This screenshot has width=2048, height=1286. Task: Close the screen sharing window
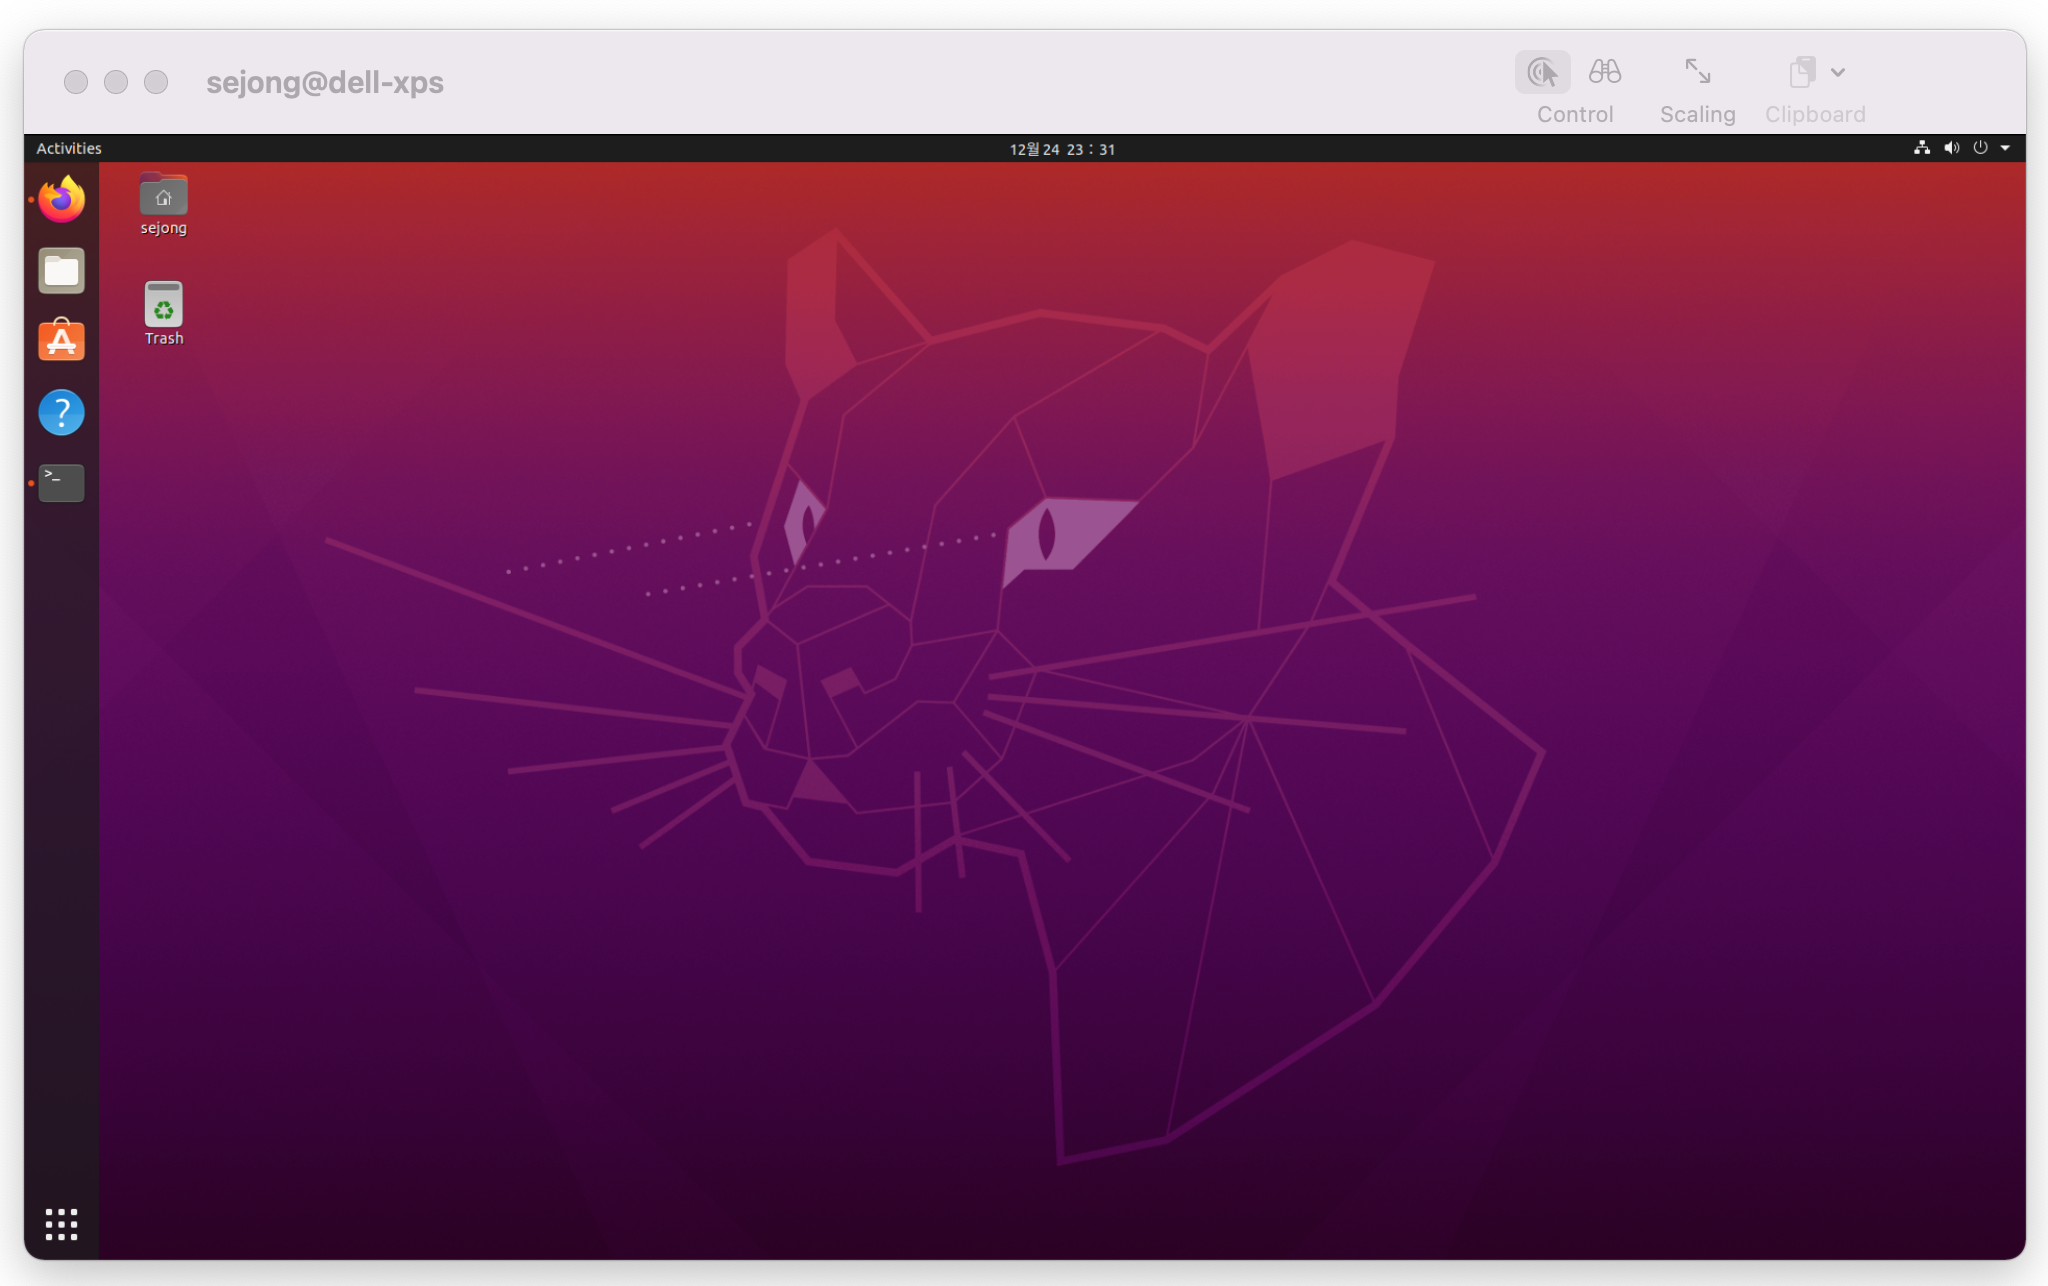coord(76,82)
